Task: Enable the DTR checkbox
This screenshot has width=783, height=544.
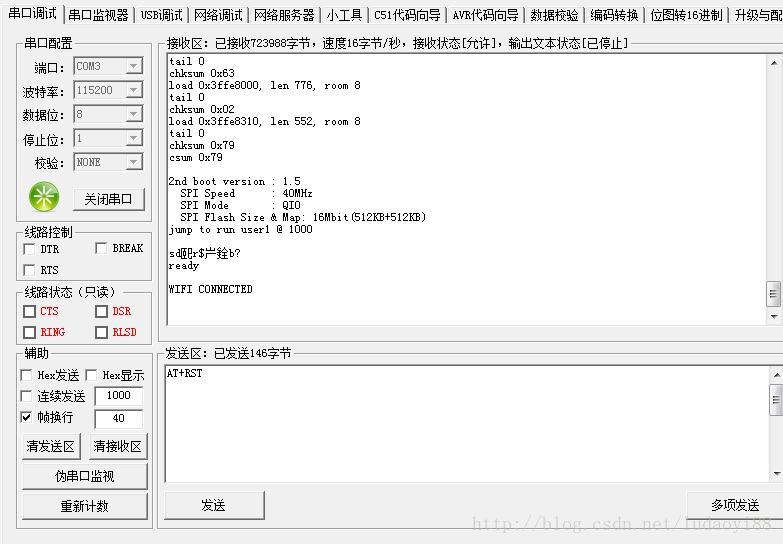Action: click(x=29, y=249)
